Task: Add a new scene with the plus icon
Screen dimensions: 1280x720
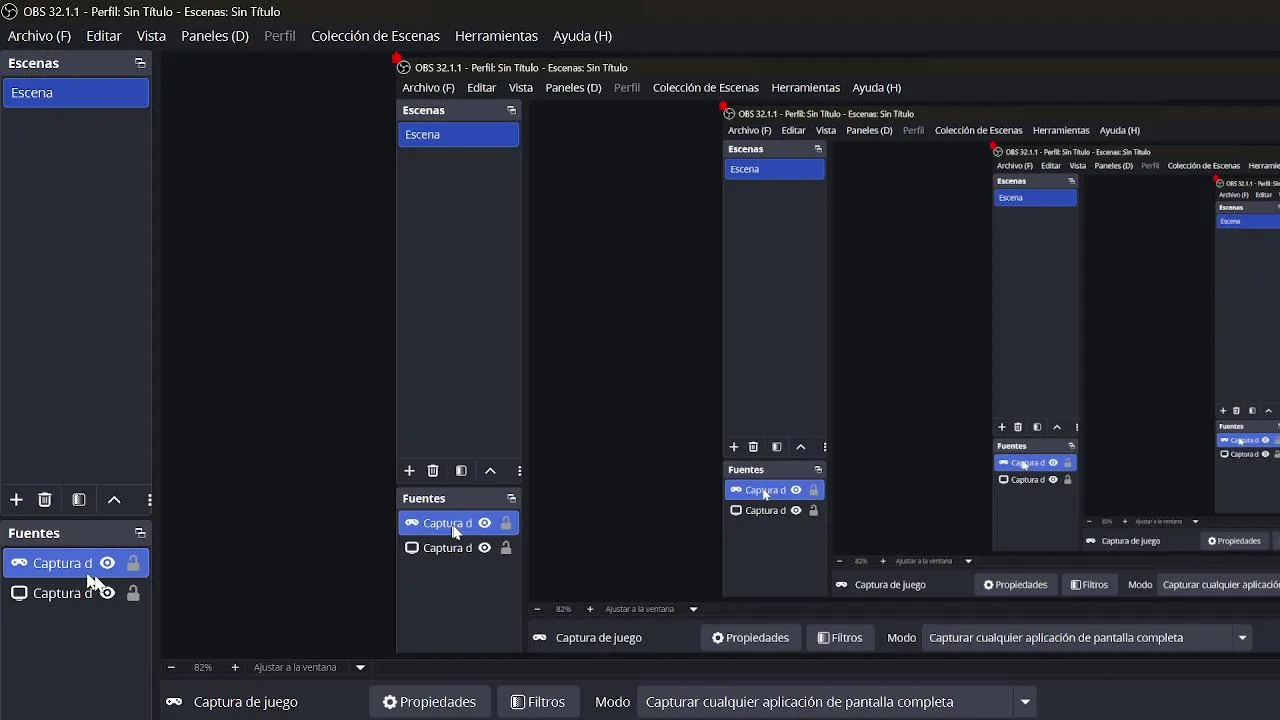Action: [16, 500]
